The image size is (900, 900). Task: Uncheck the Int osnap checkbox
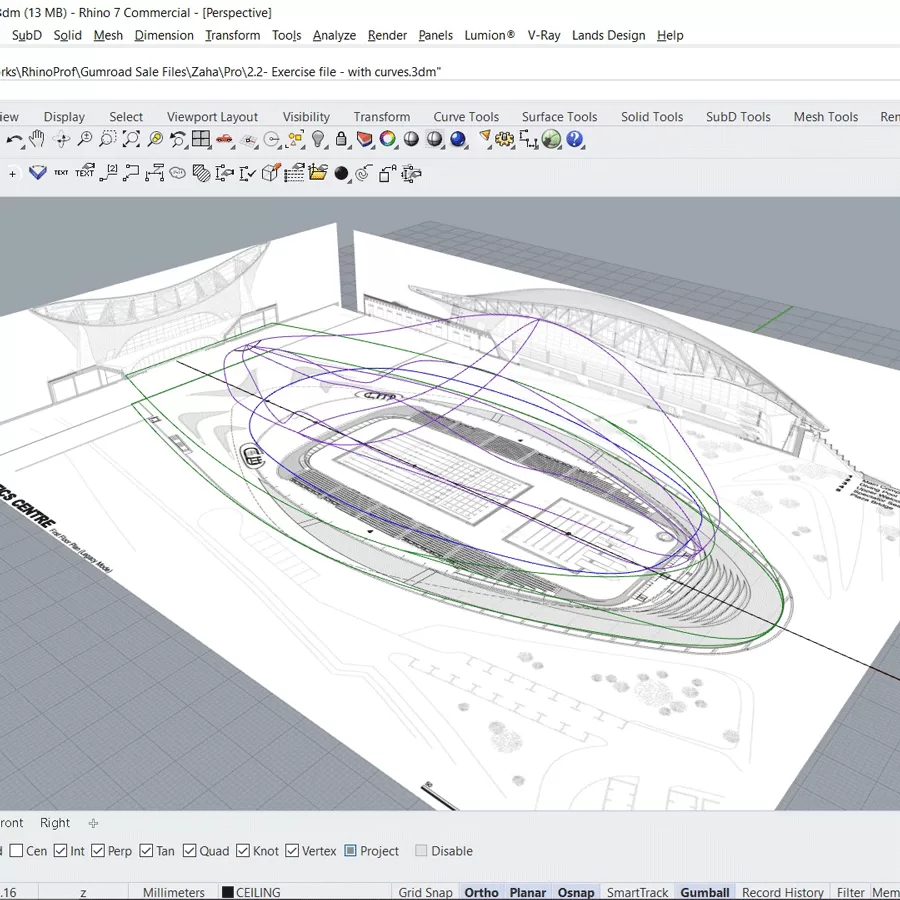[x=60, y=850]
